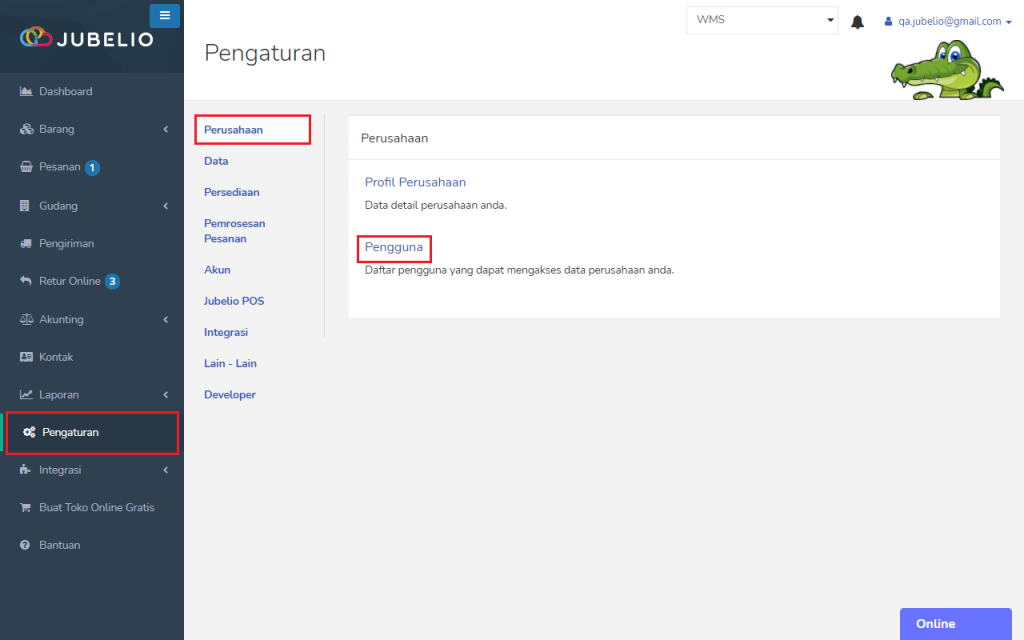Open the qa.jubelio@gmail.com account dropdown
1024x640 pixels.
[x=954, y=22]
